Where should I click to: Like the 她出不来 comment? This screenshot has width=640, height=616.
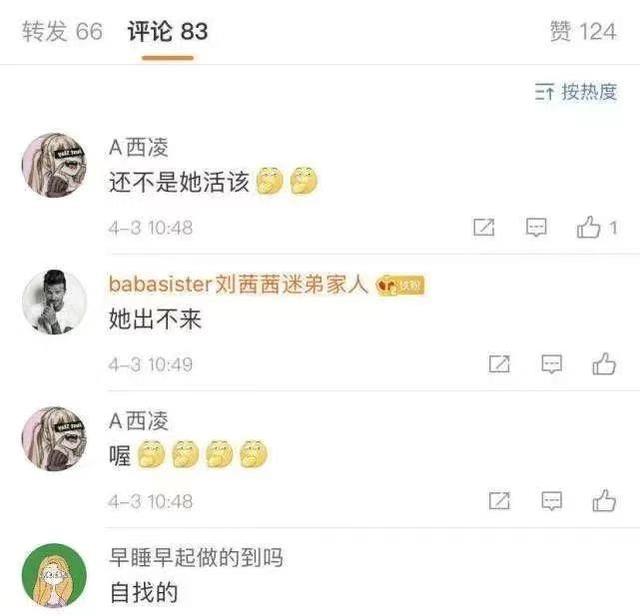coord(604,364)
